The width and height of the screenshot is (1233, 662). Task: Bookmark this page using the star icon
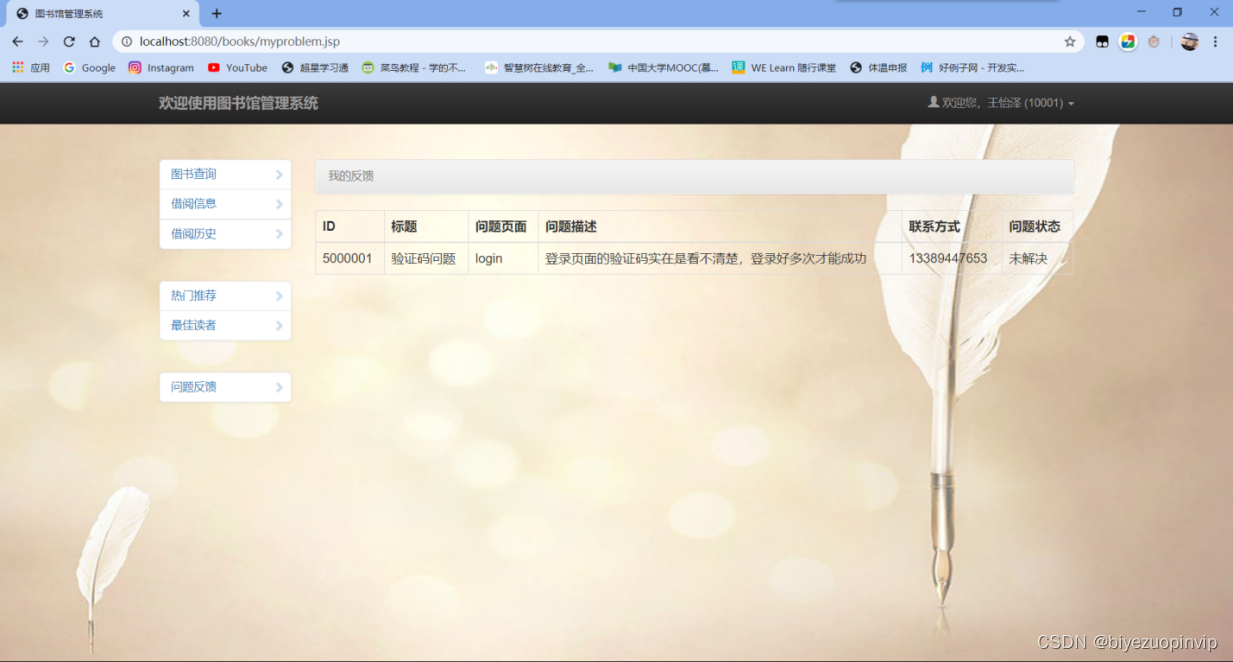(x=1069, y=42)
